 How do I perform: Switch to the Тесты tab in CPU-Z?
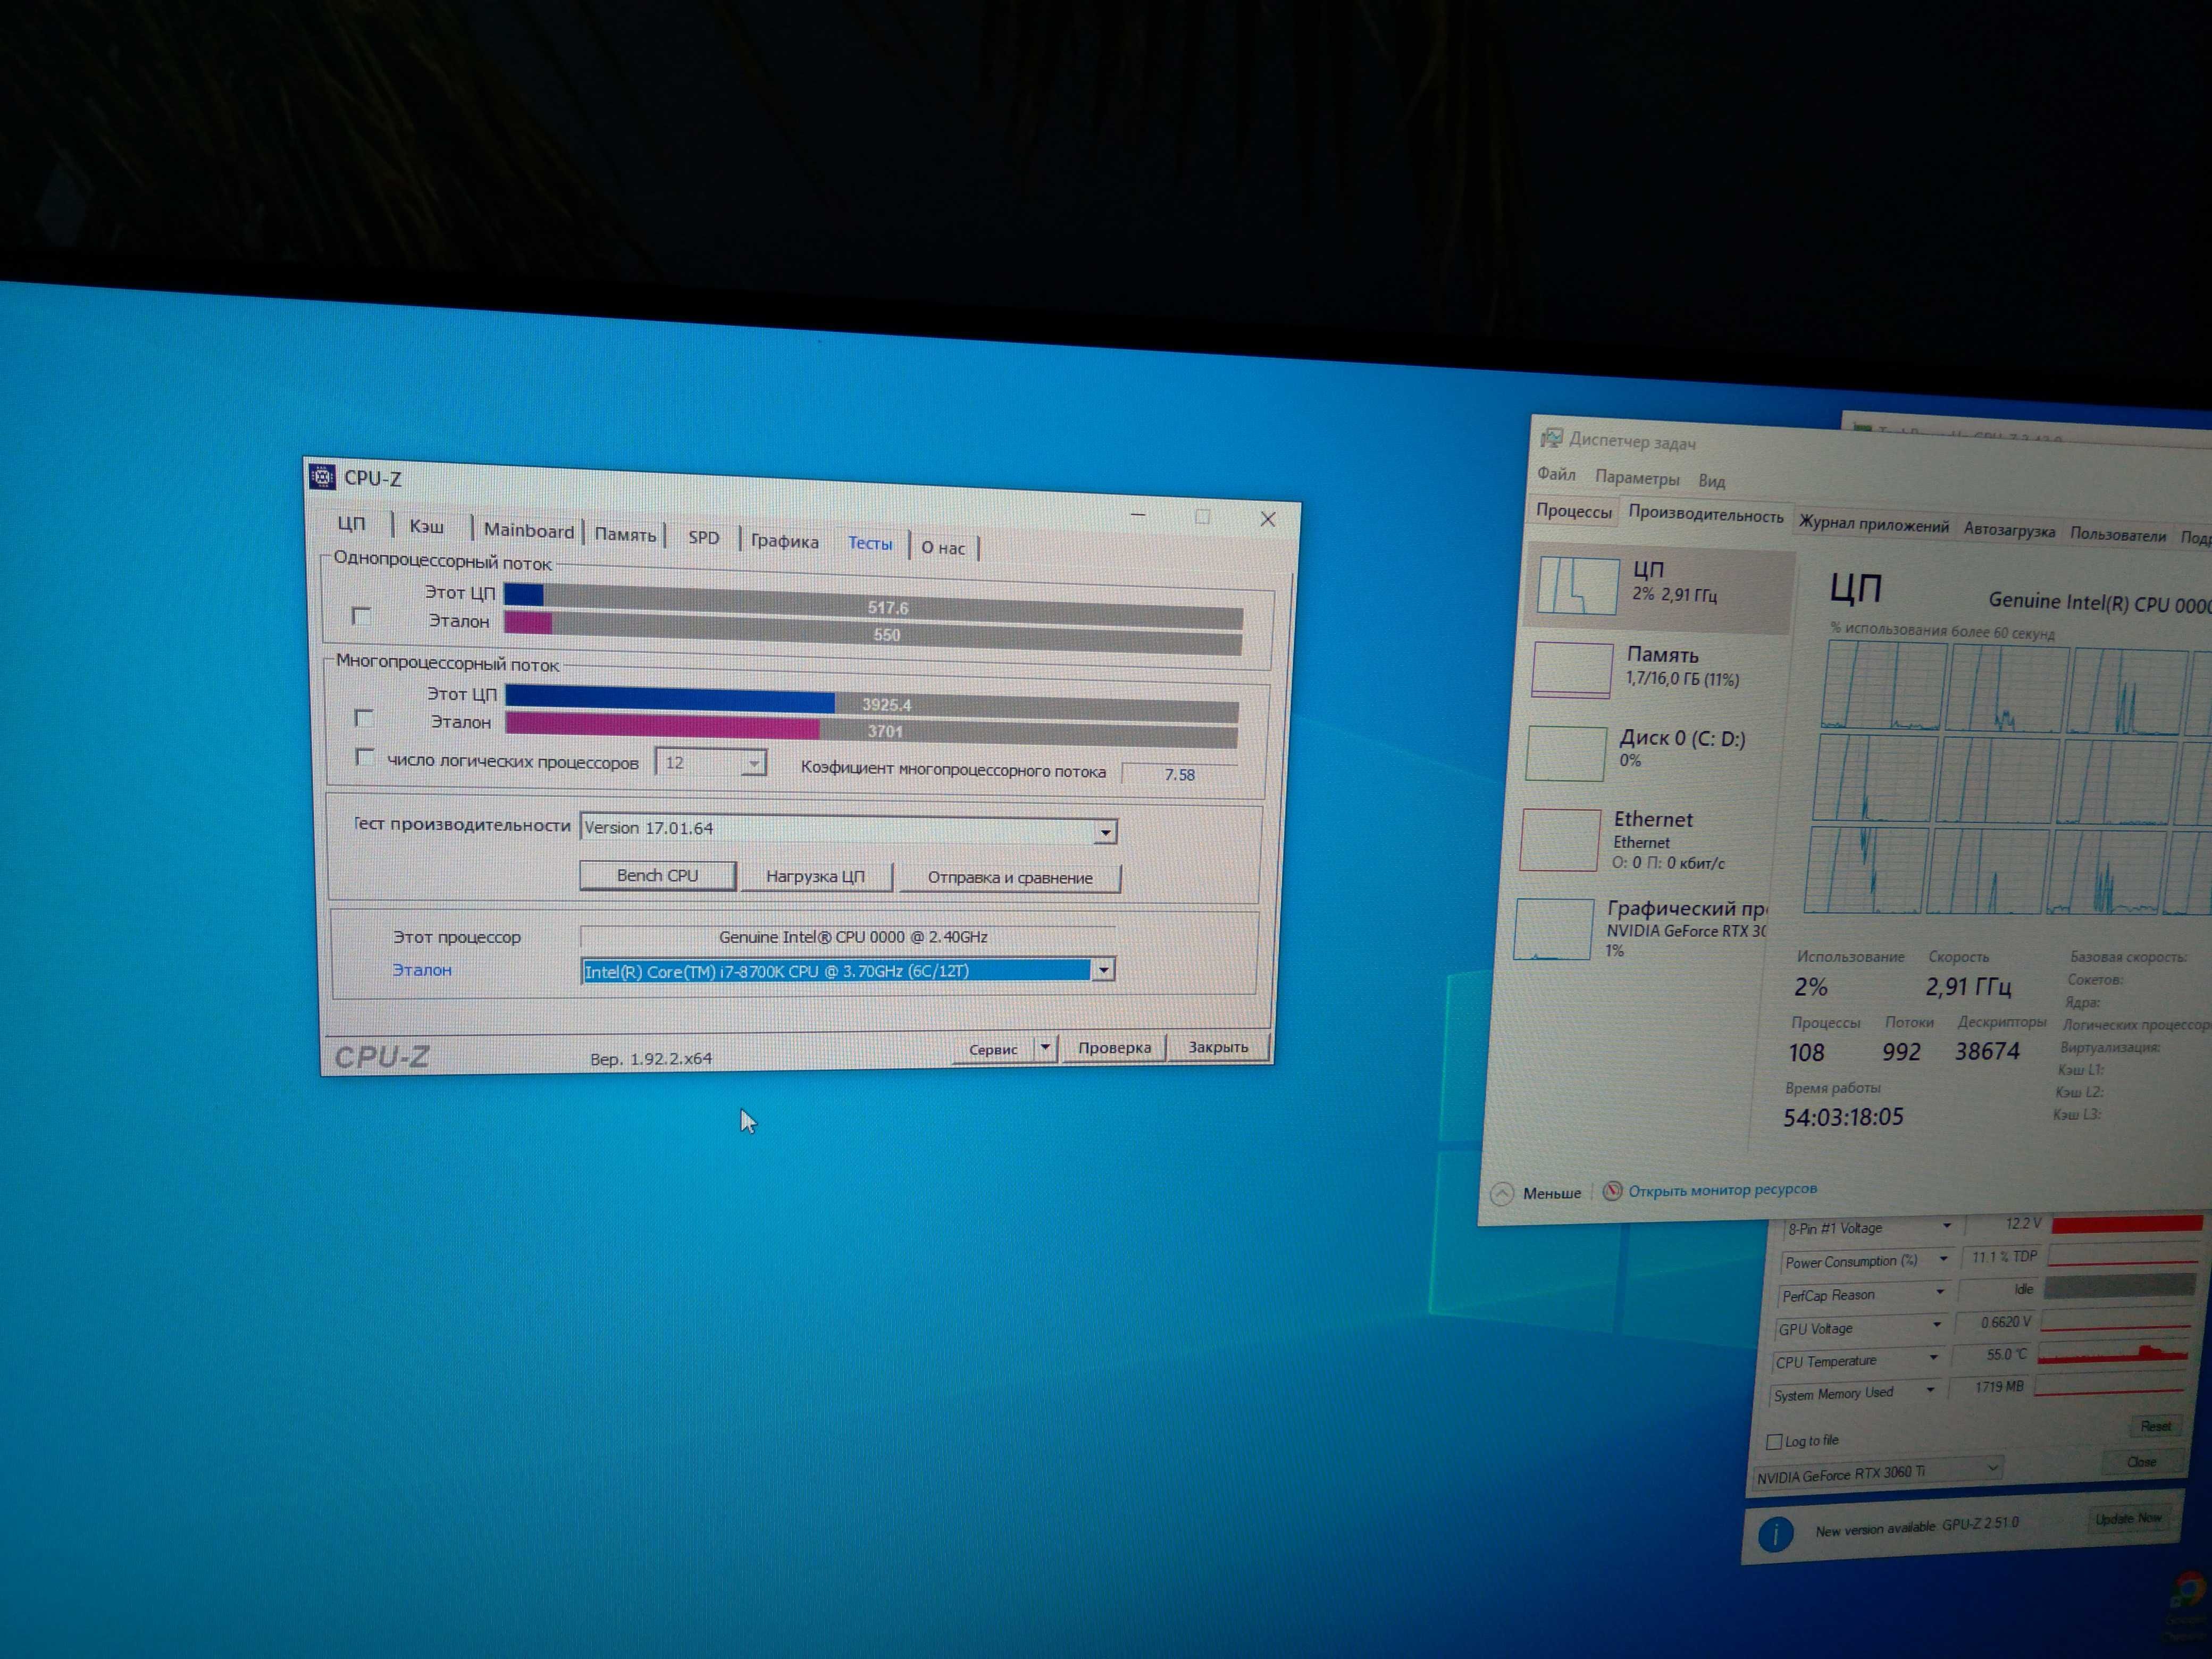870,543
